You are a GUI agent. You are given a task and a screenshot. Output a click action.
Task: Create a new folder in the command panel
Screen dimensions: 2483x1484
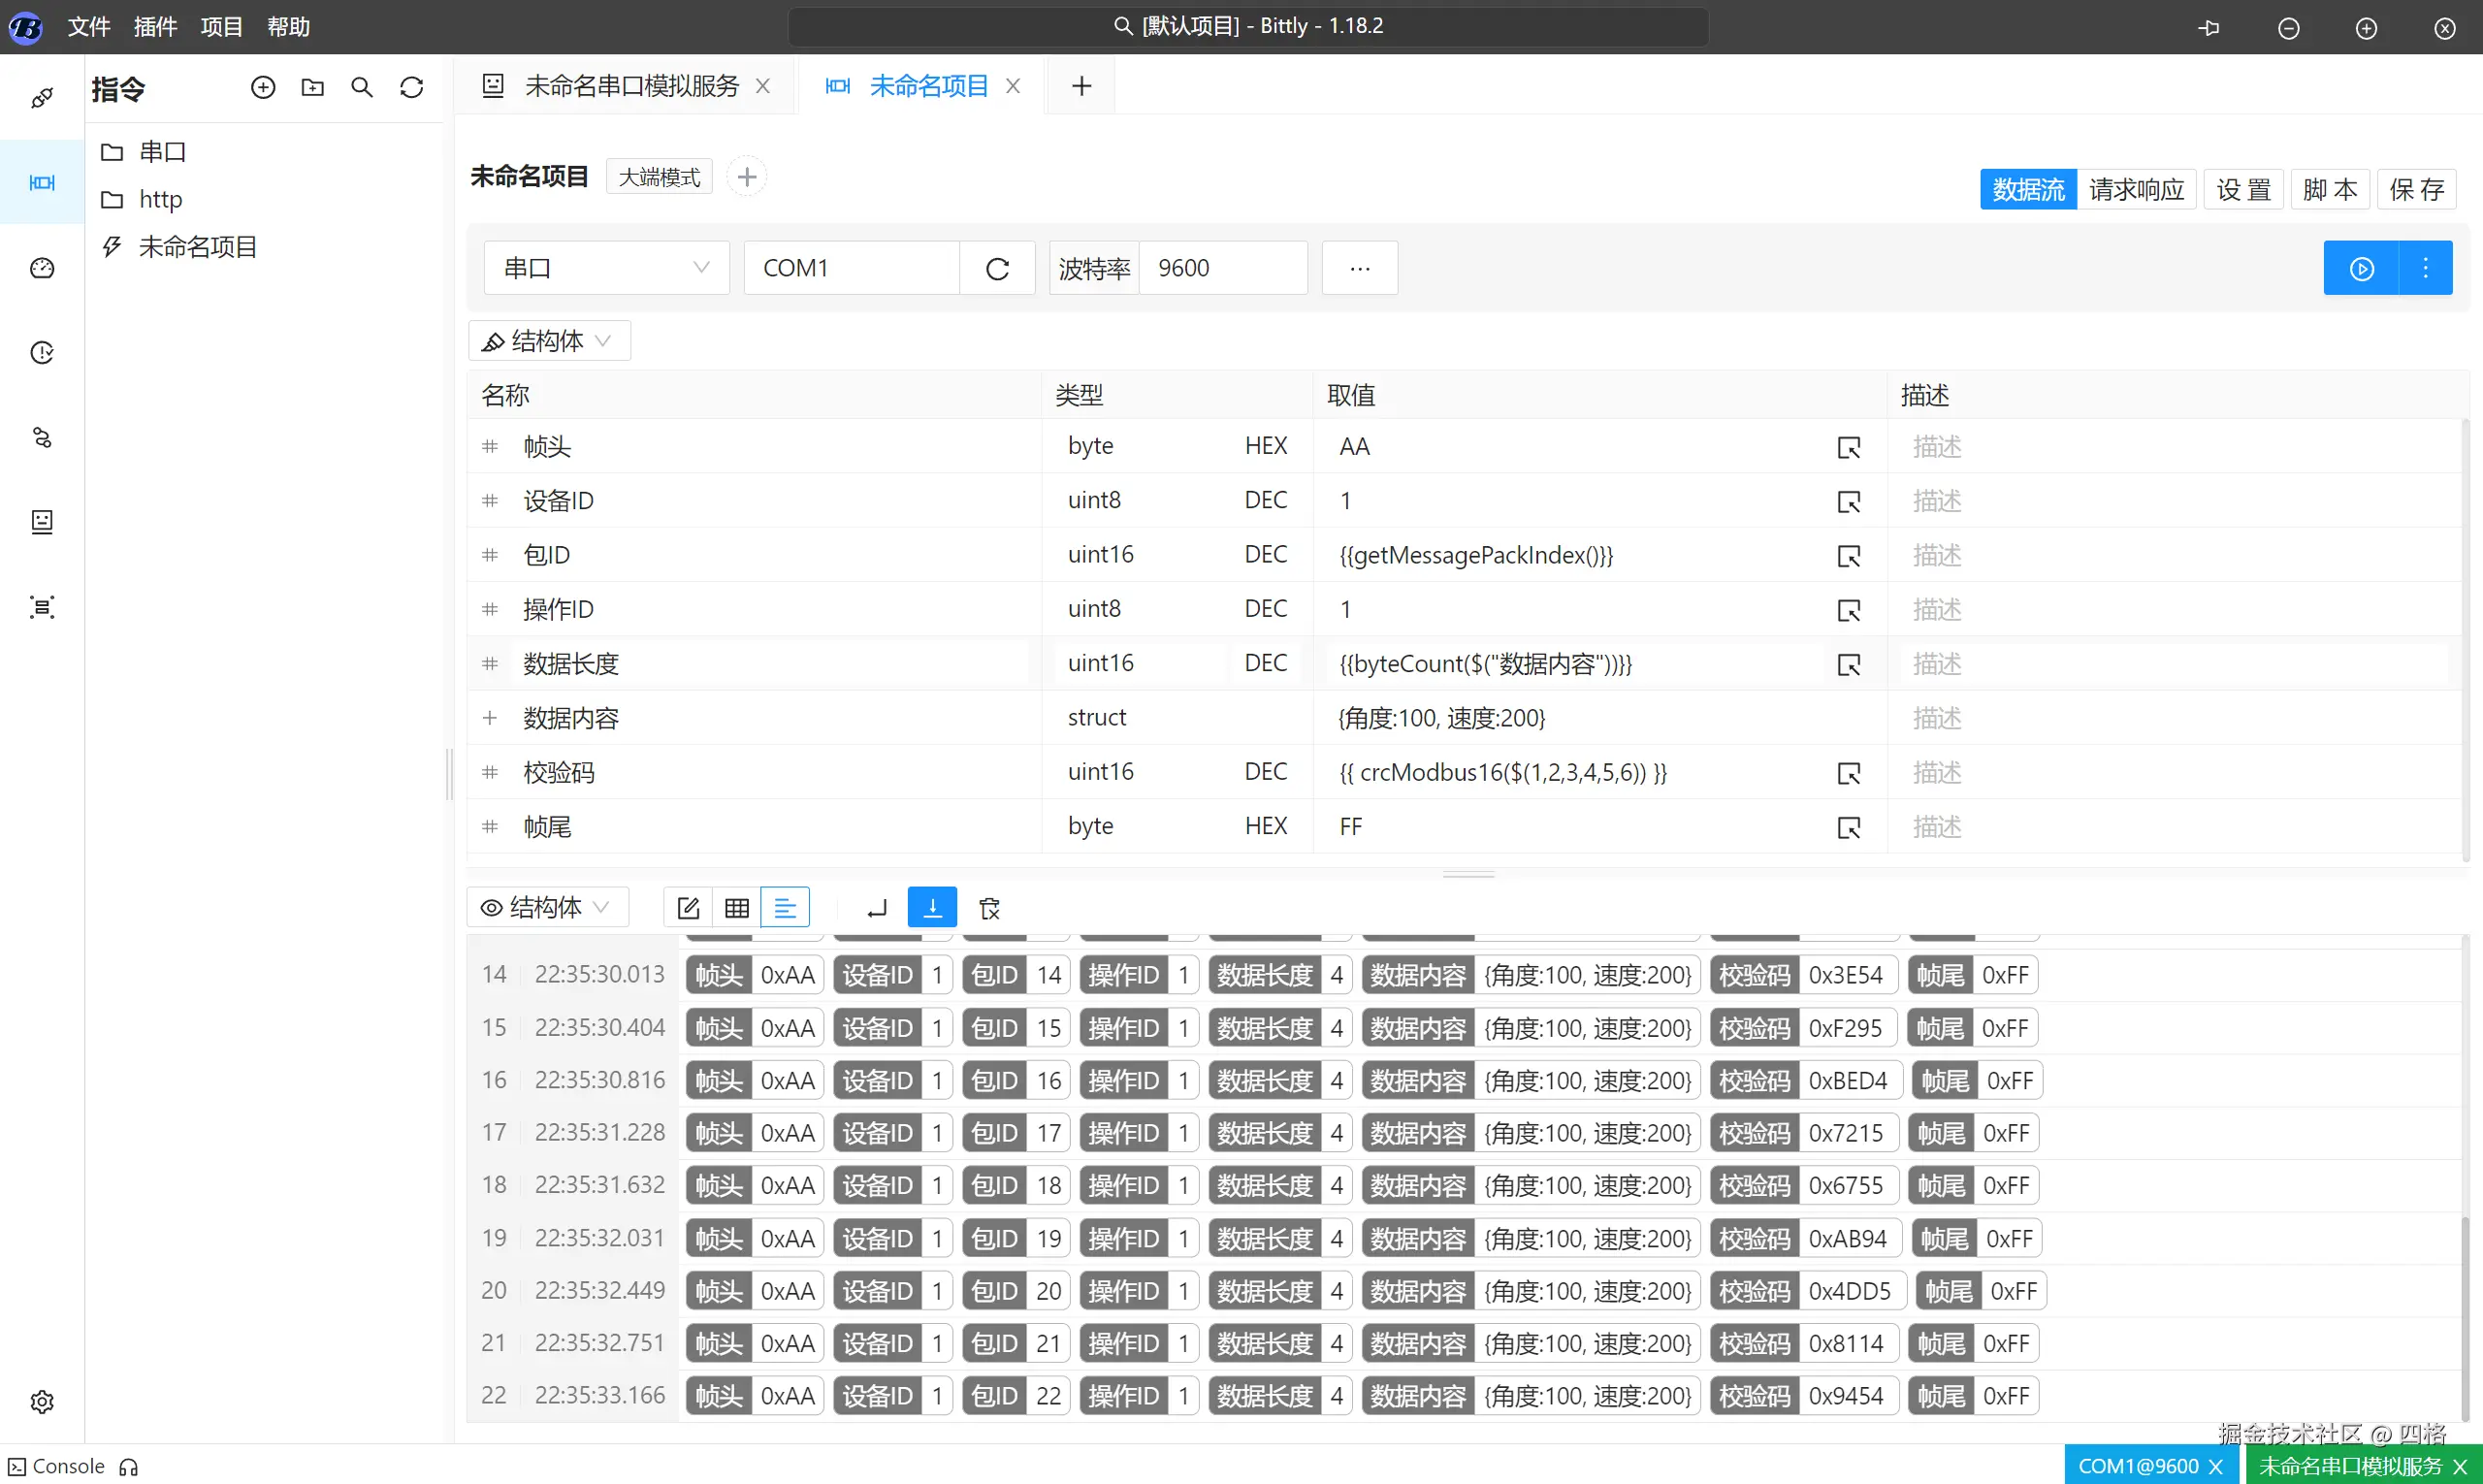312,88
